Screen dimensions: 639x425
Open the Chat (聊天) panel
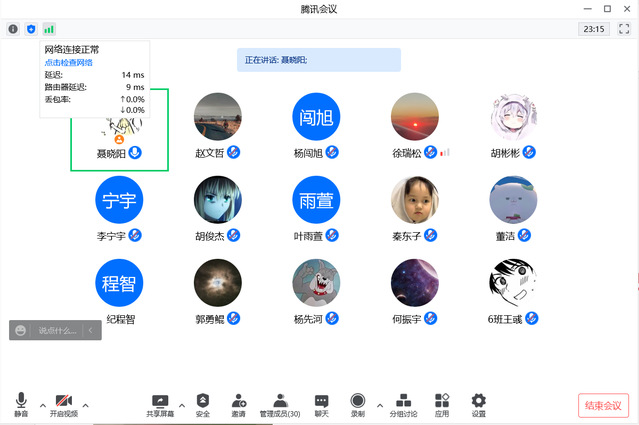point(321,404)
